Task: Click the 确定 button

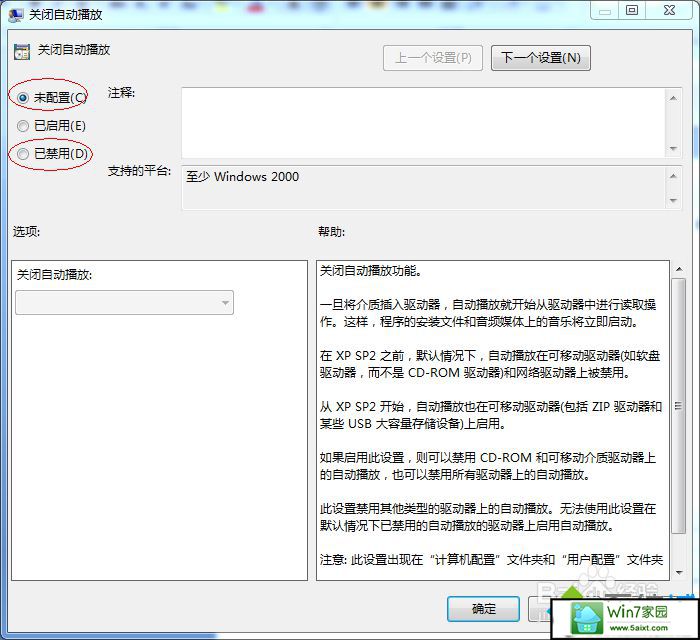Action: tap(483, 609)
